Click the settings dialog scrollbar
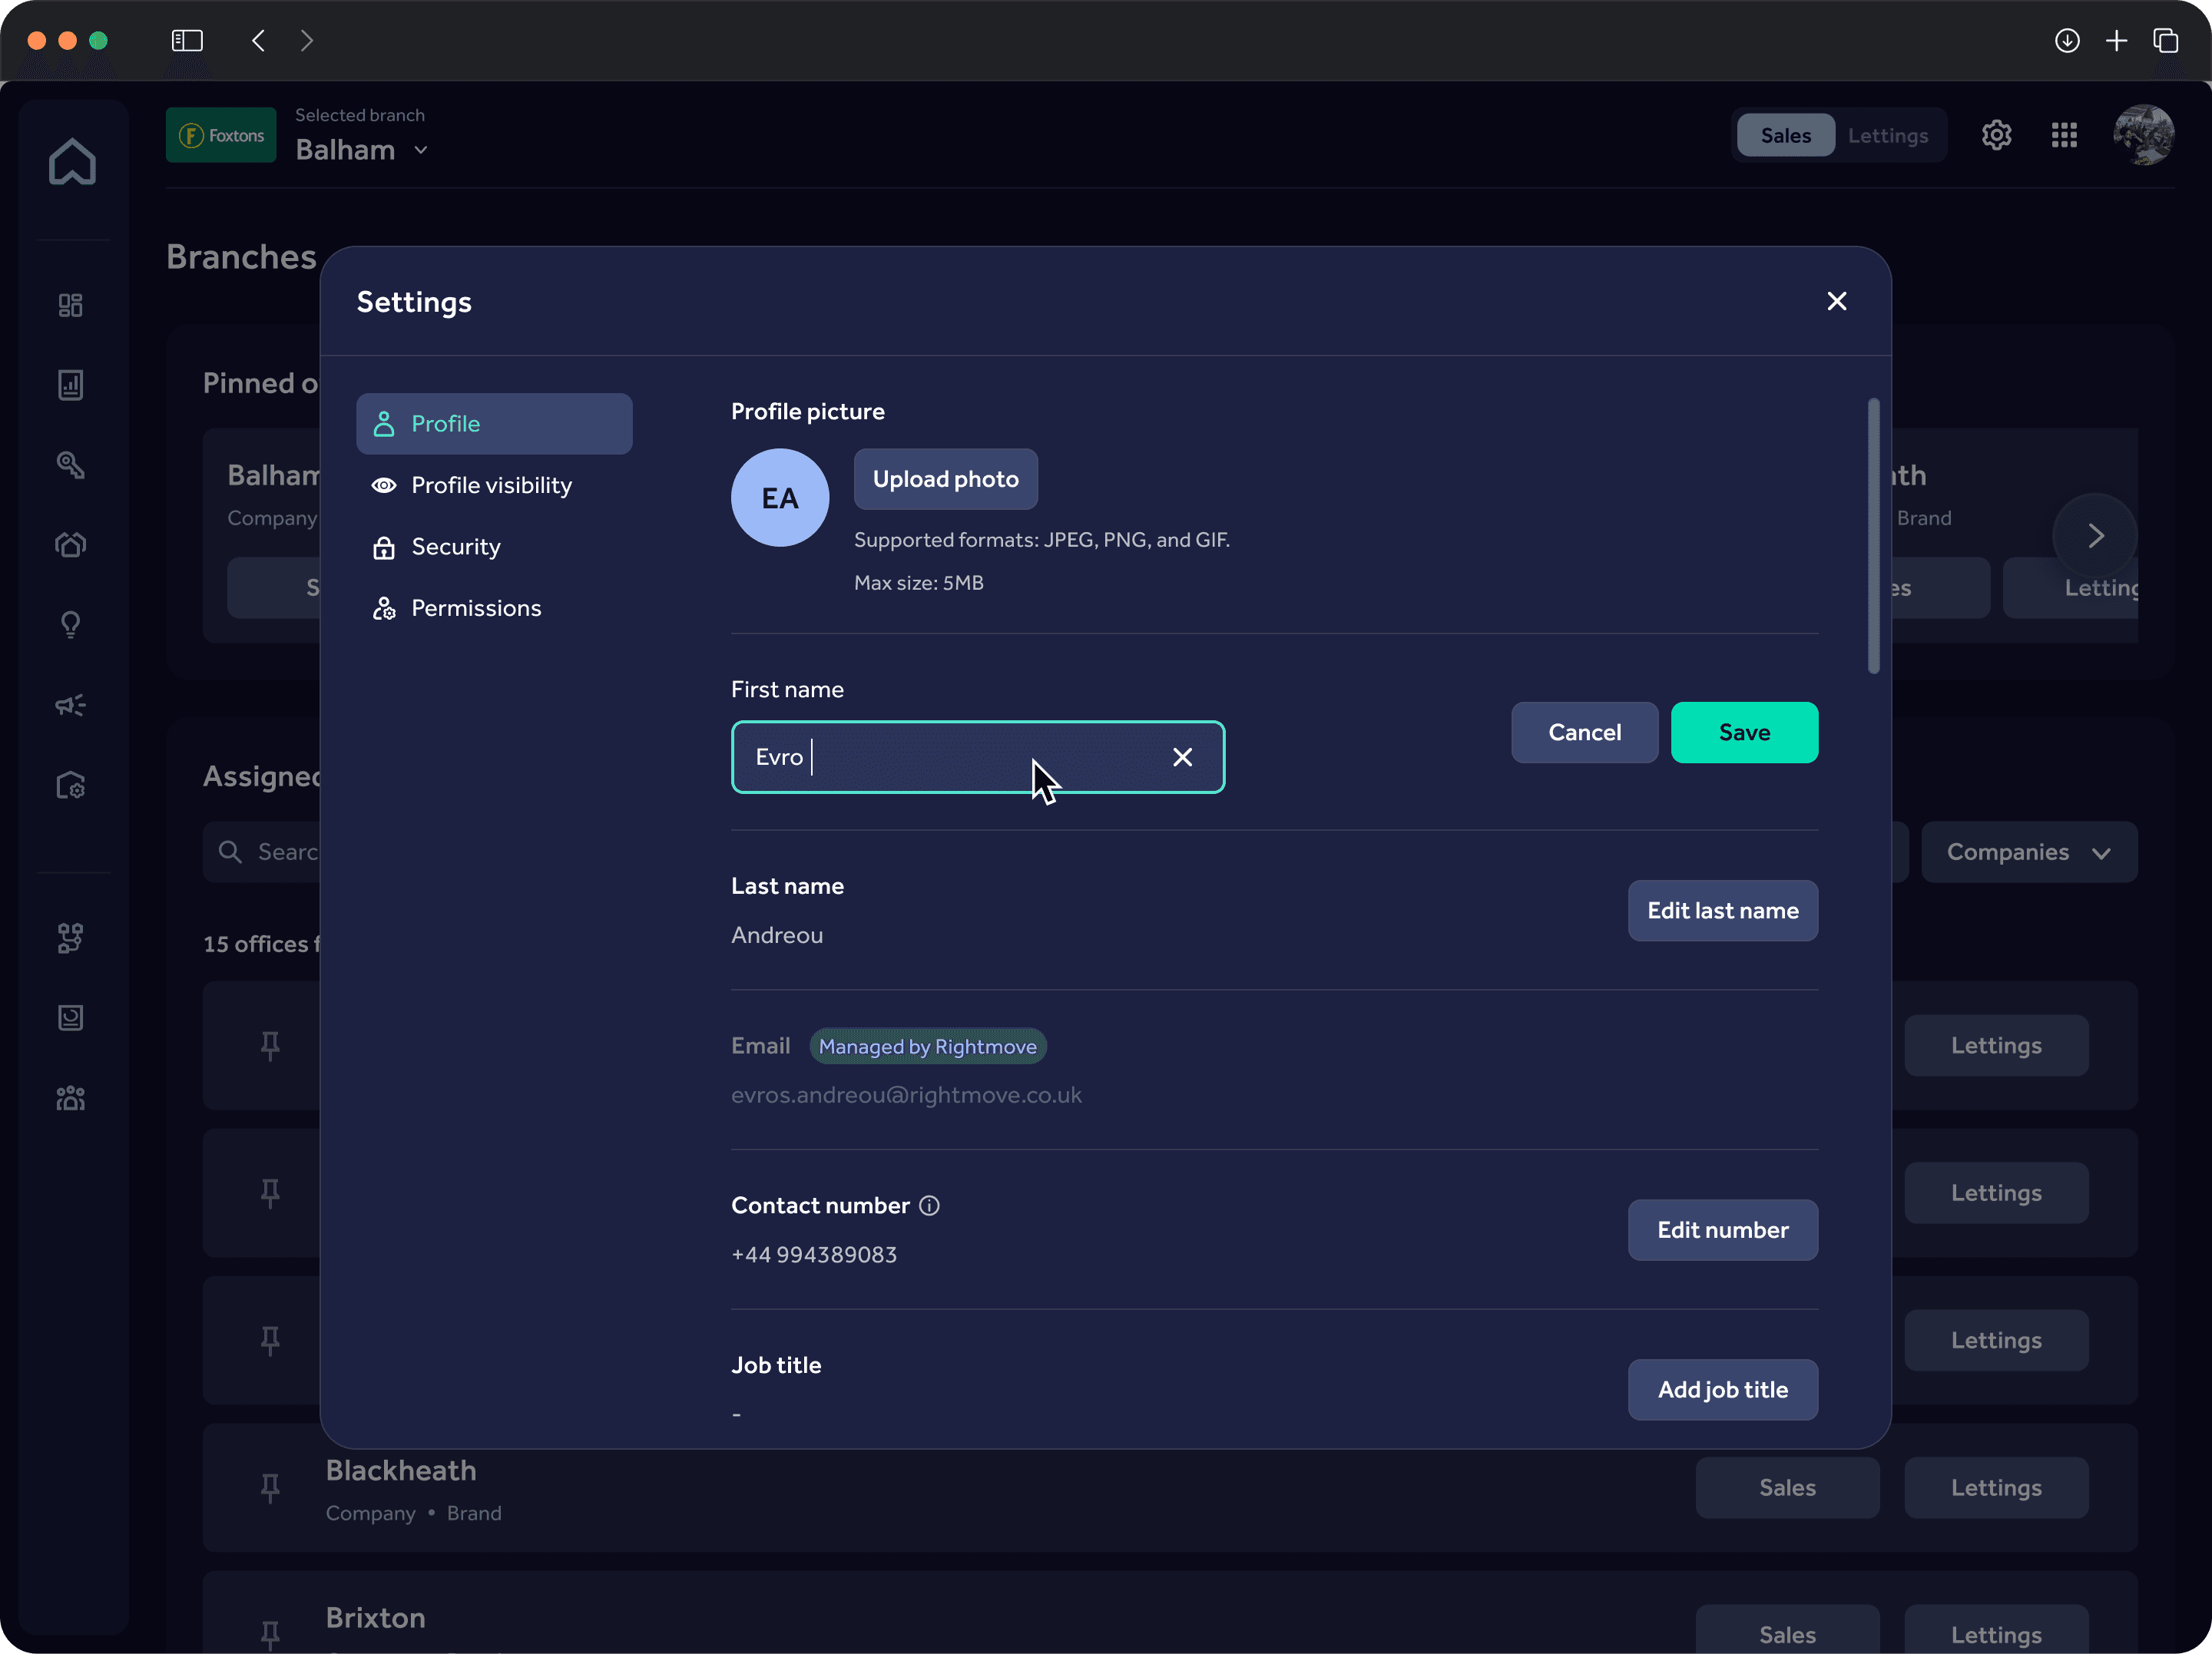The image size is (2212, 1654). (x=1873, y=536)
